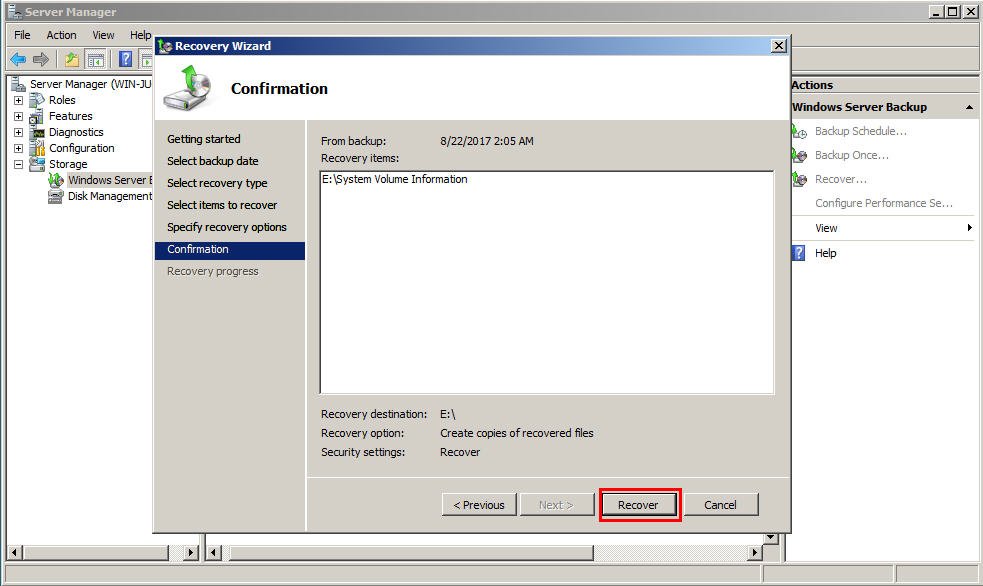Click the Cancel button
This screenshot has width=983, height=586.
(x=720, y=505)
